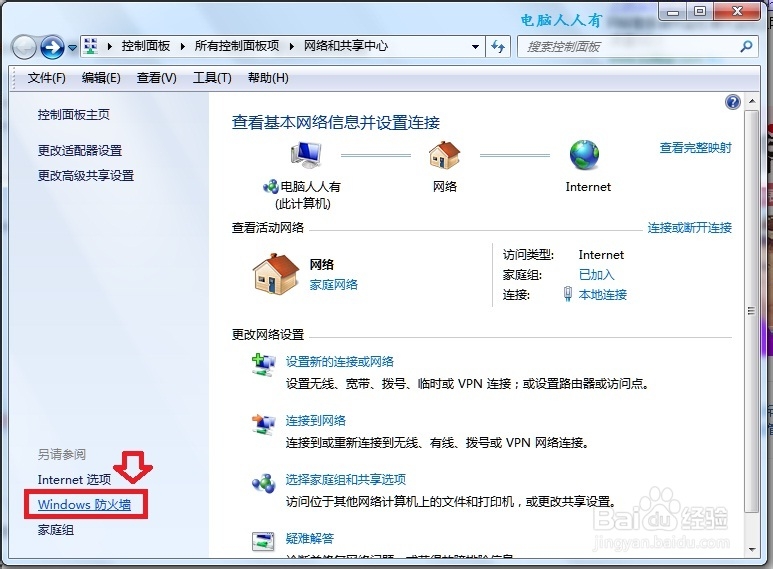Click the Refresh button beside address bar
Image resolution: width=773 pixels, height=569 pixels.
coord(498,47)
